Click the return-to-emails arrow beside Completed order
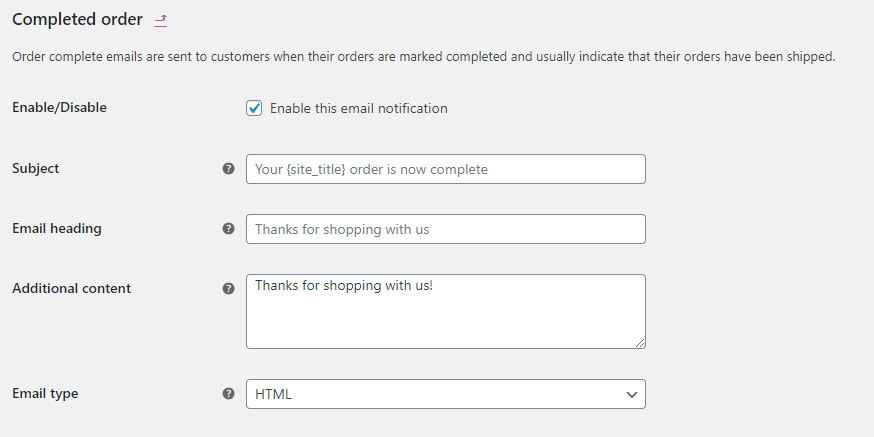Image resolution: width=874 pixels, height=437 pixels. coord(160,20)
